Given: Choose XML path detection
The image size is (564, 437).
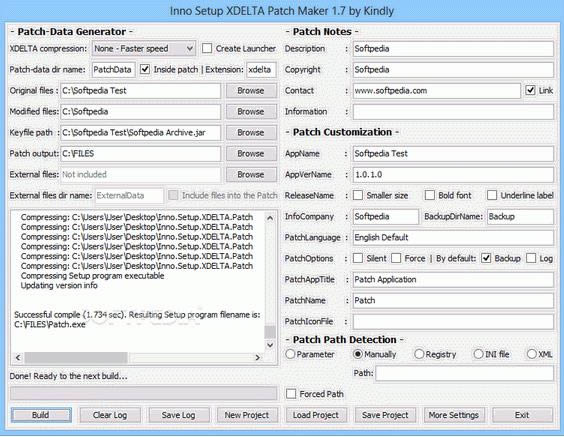Looking at the screenshot, I should (x=532, y=354).
